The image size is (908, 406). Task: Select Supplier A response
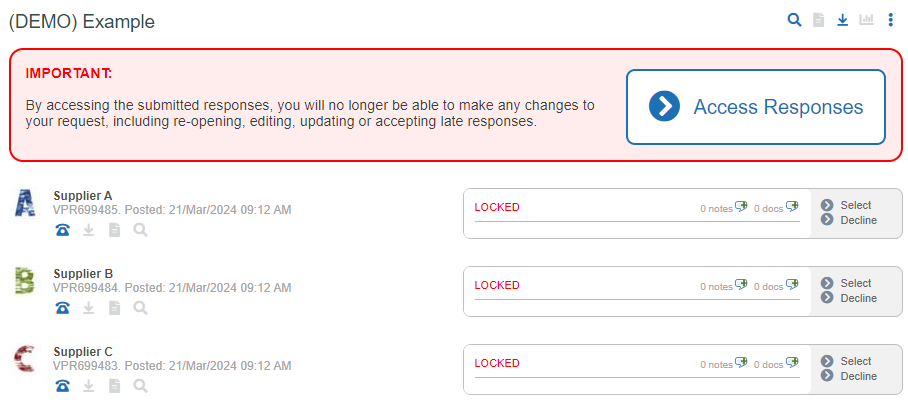pyautogui.click(x=846, y=205)
